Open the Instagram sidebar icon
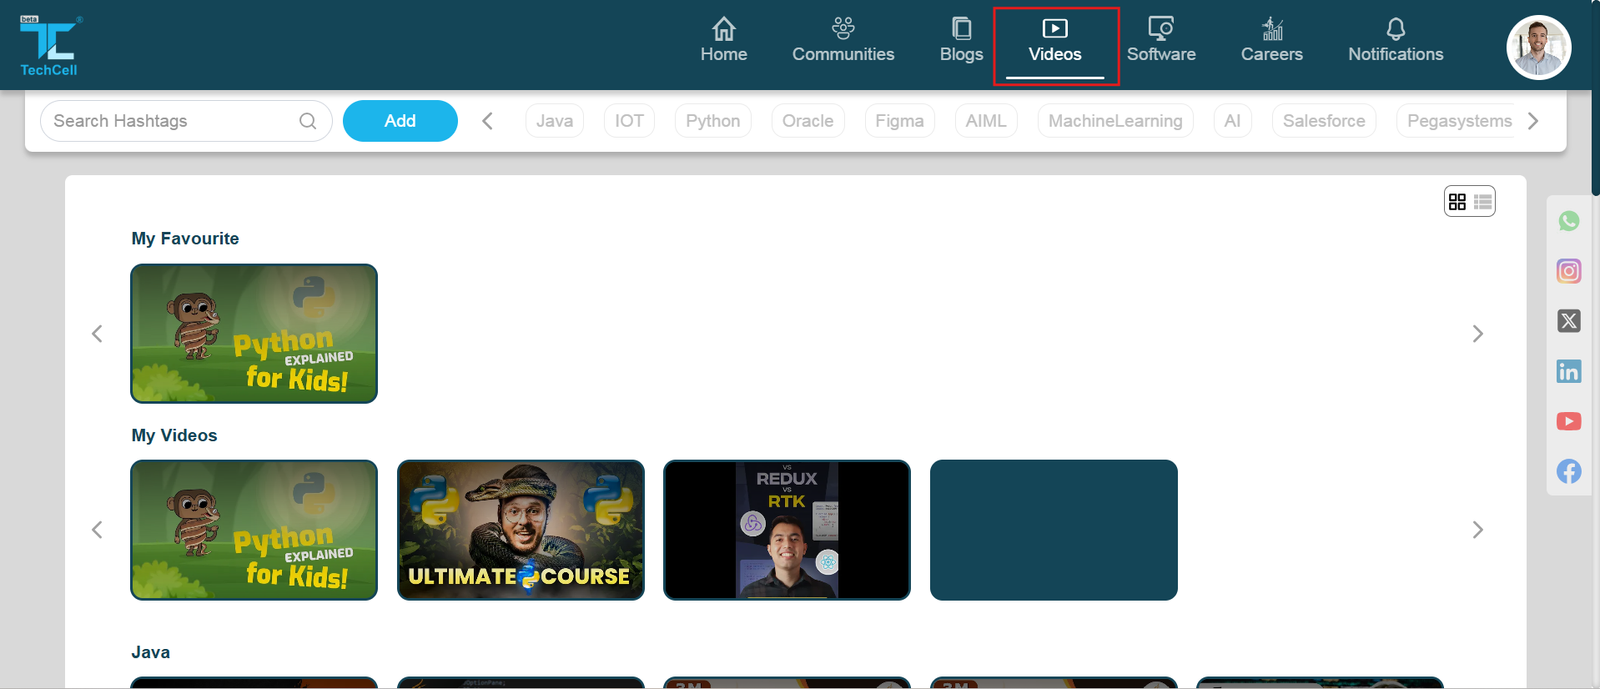The width and height of the screenshot is (1600, 689). tap(1568, 271)
